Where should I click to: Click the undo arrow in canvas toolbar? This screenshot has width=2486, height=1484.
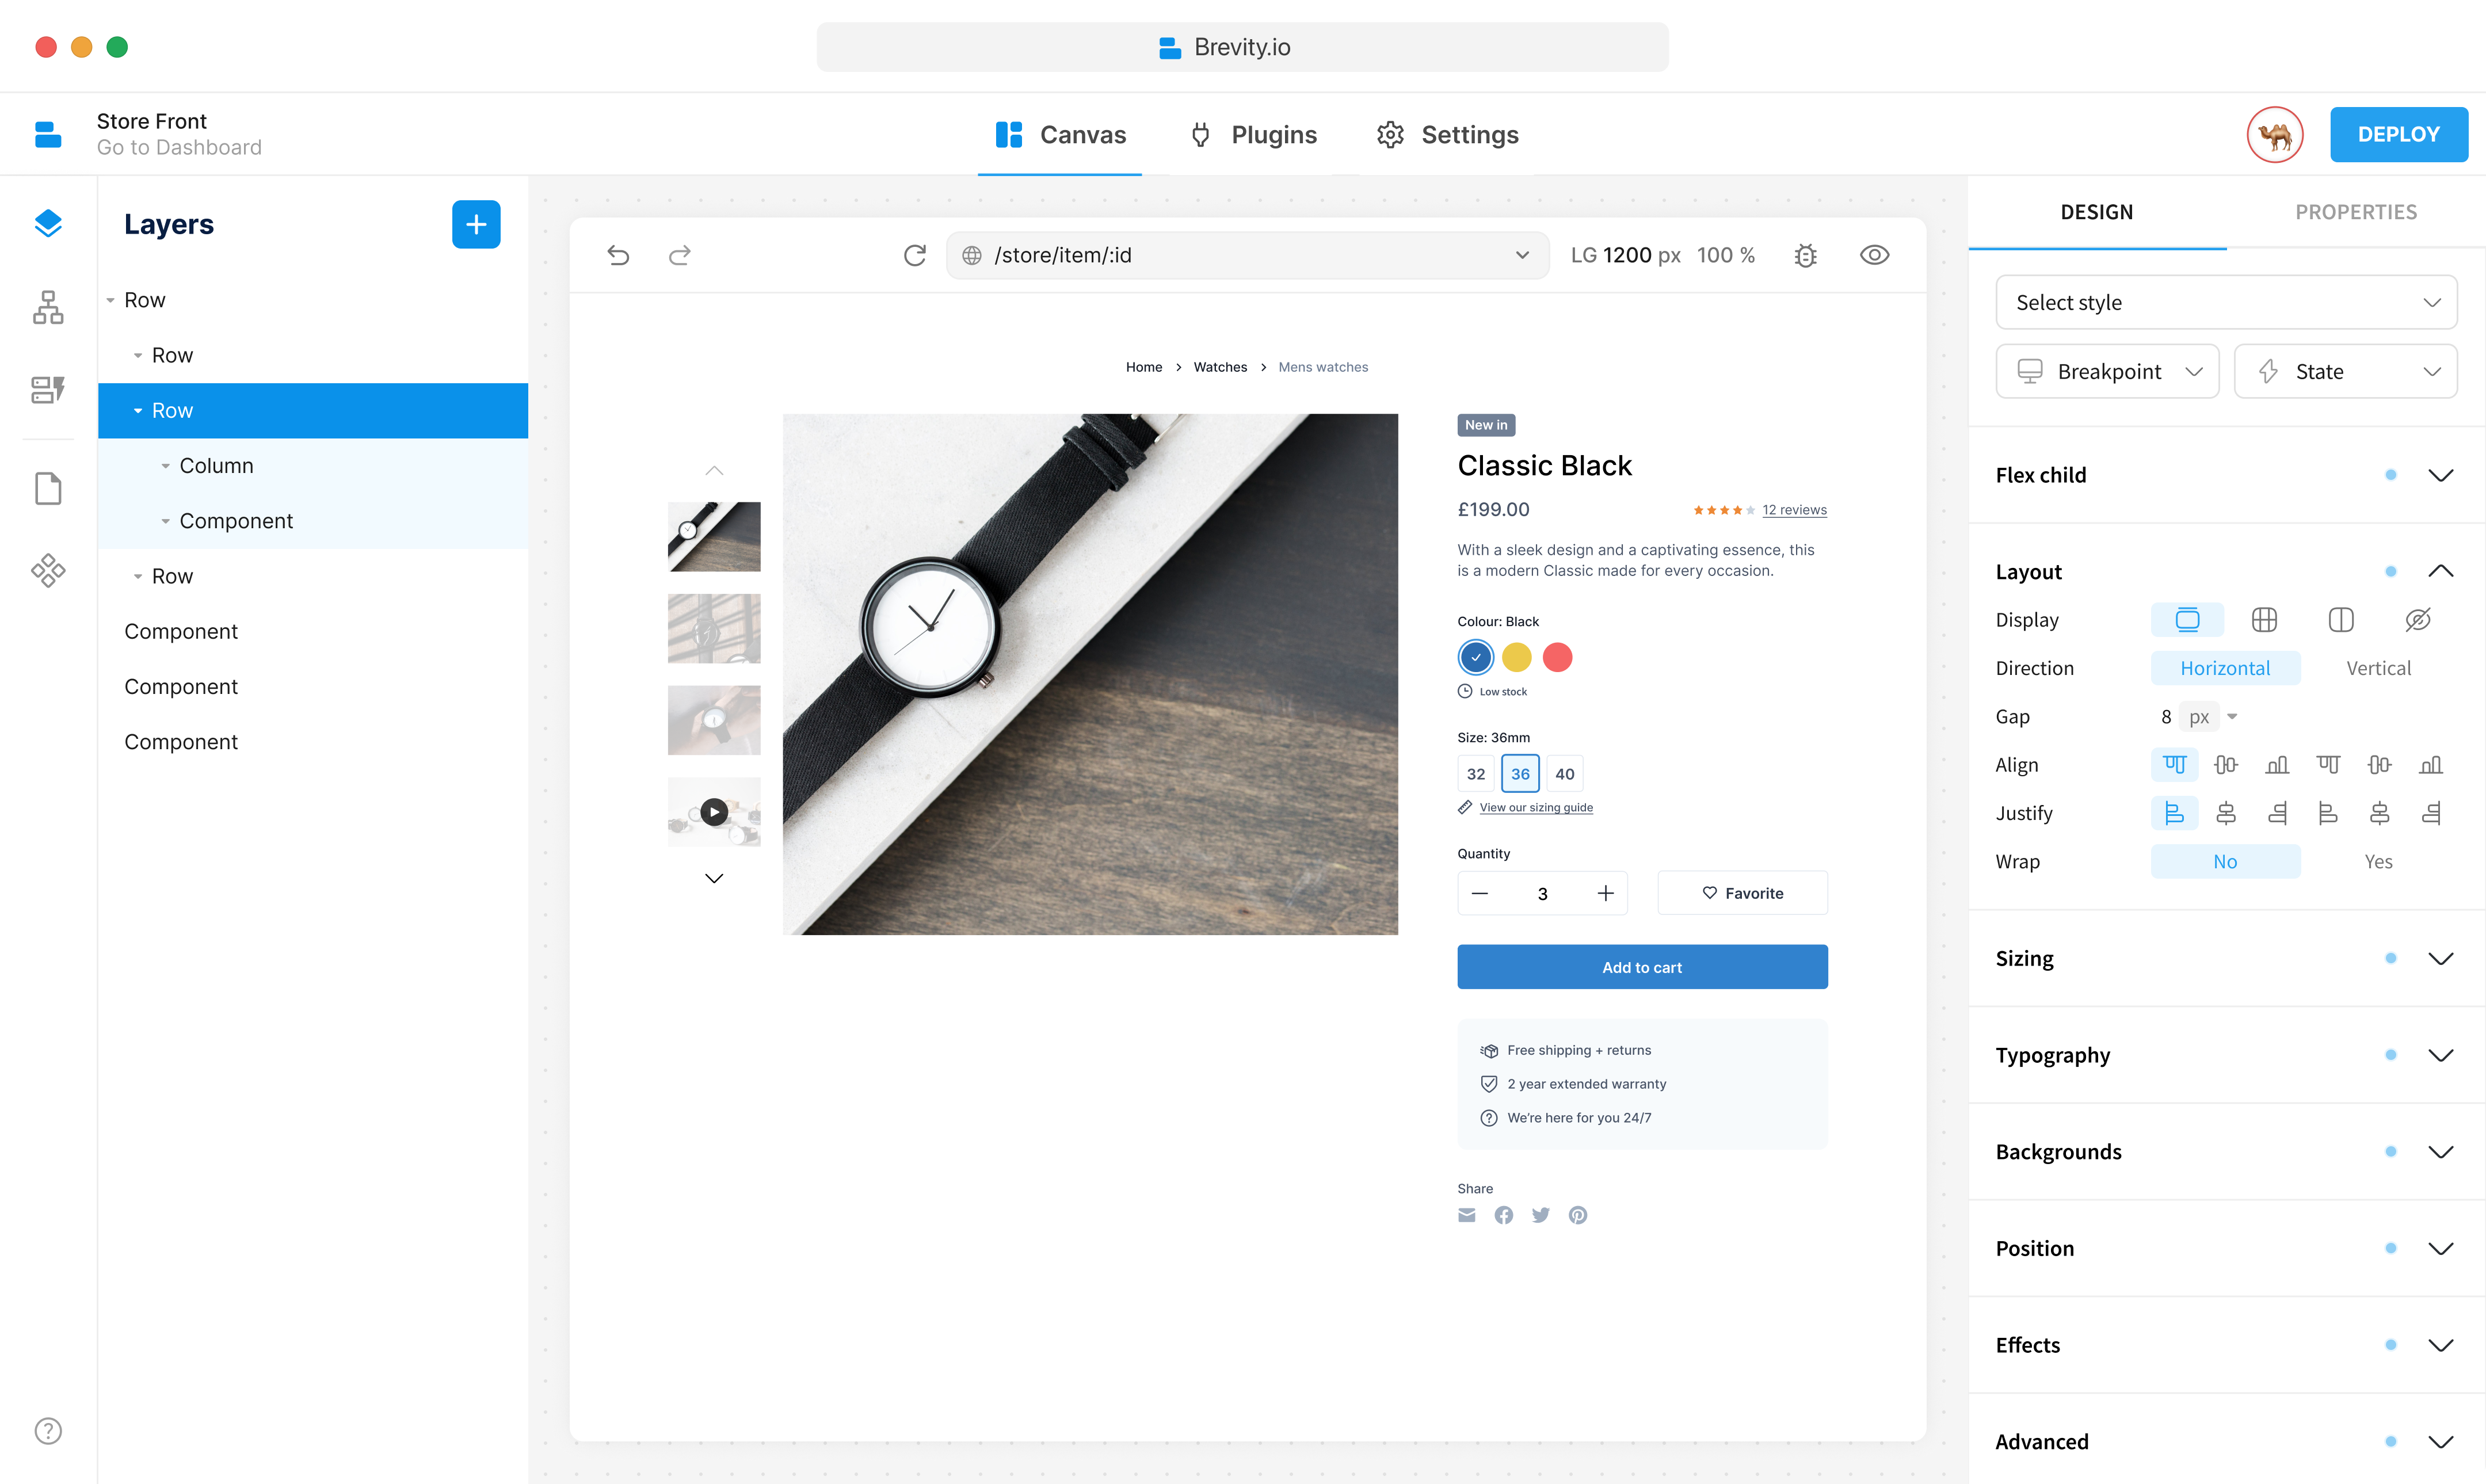(618, 255)
